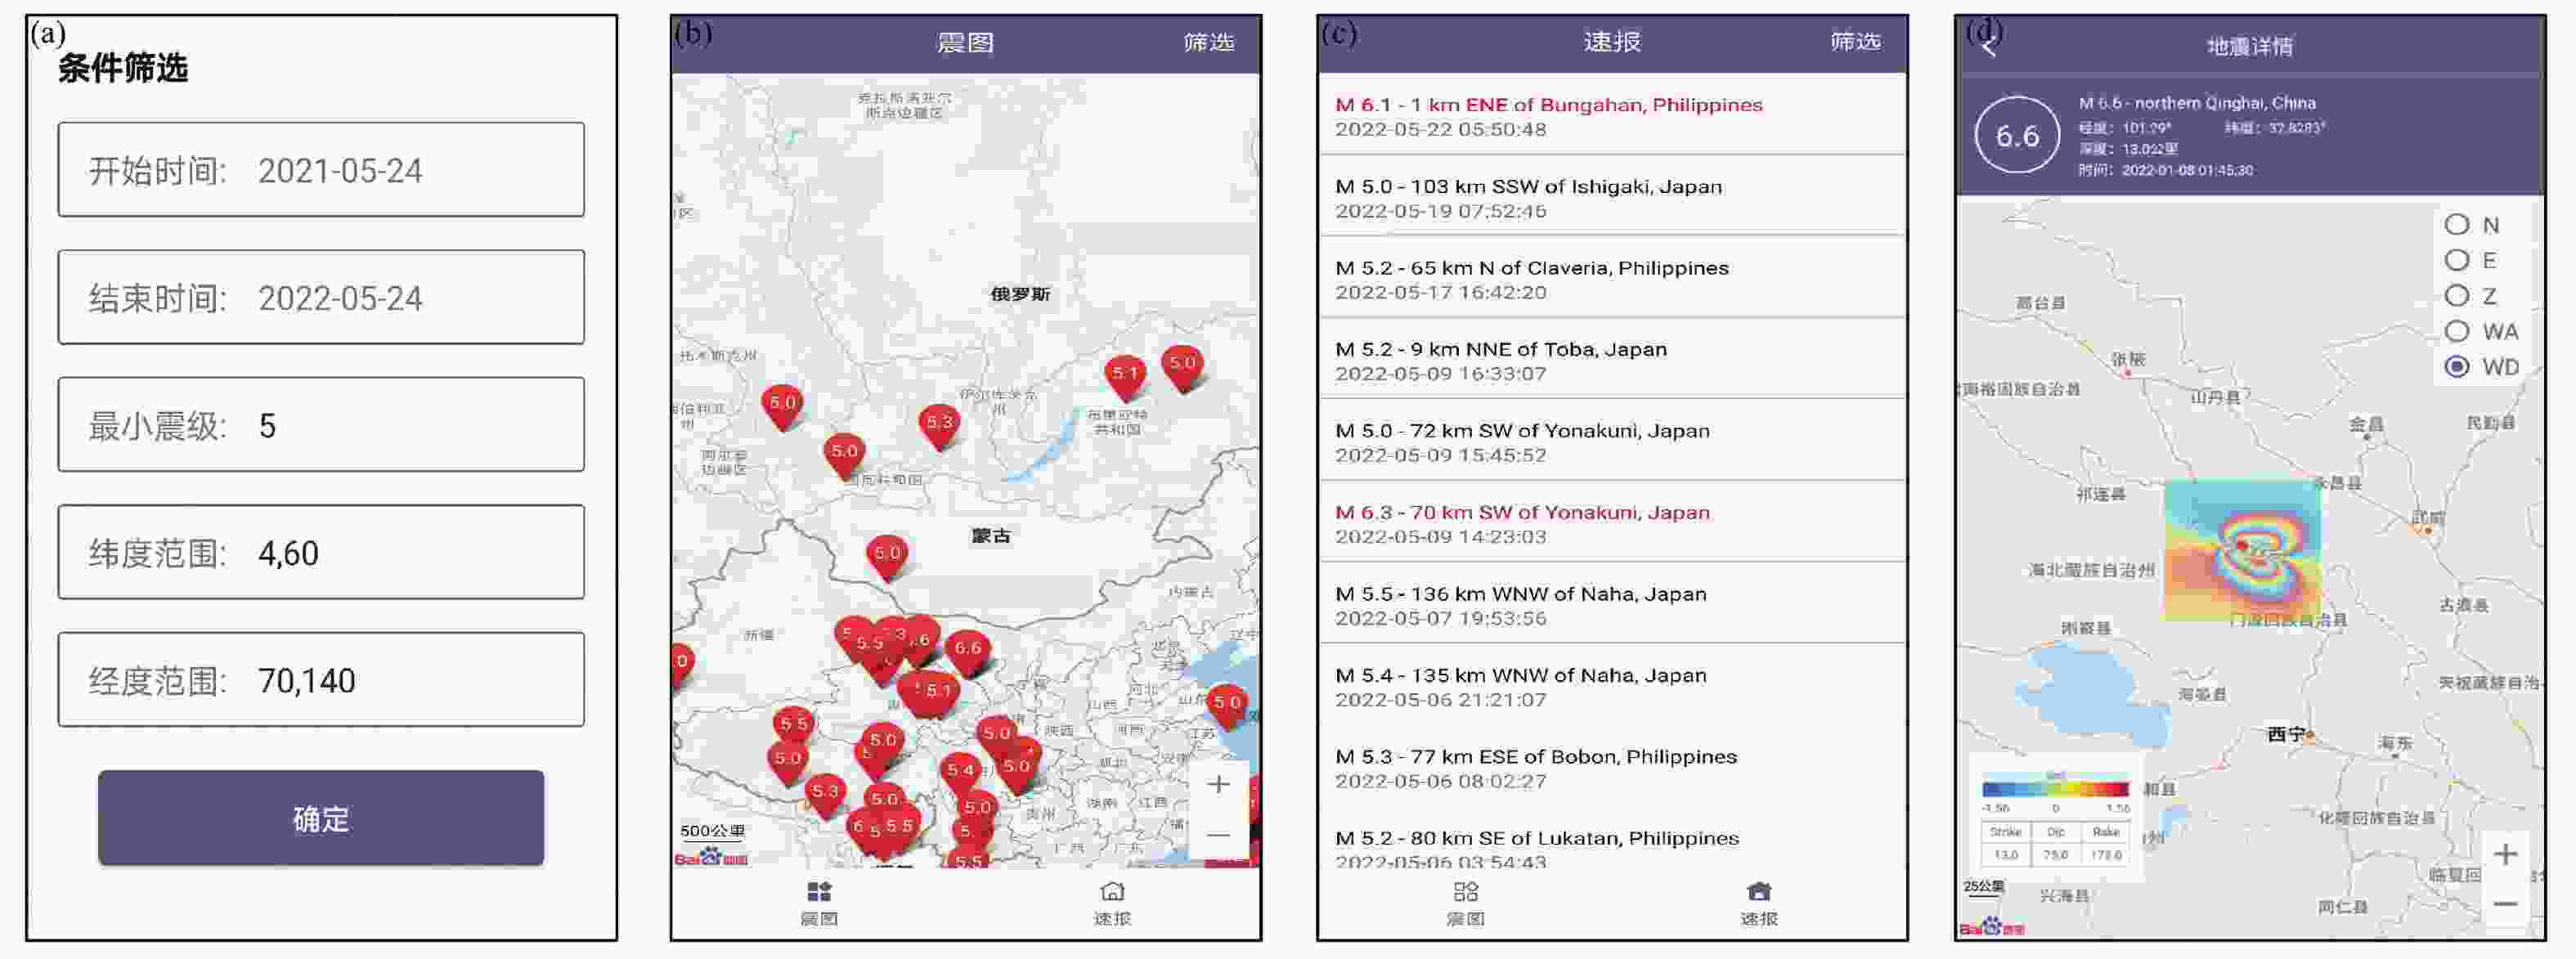Viewport: 2576px width, 959px height.
Task: Tap the 5.0 marker above 共和国 label
Action: click(844, 455)
